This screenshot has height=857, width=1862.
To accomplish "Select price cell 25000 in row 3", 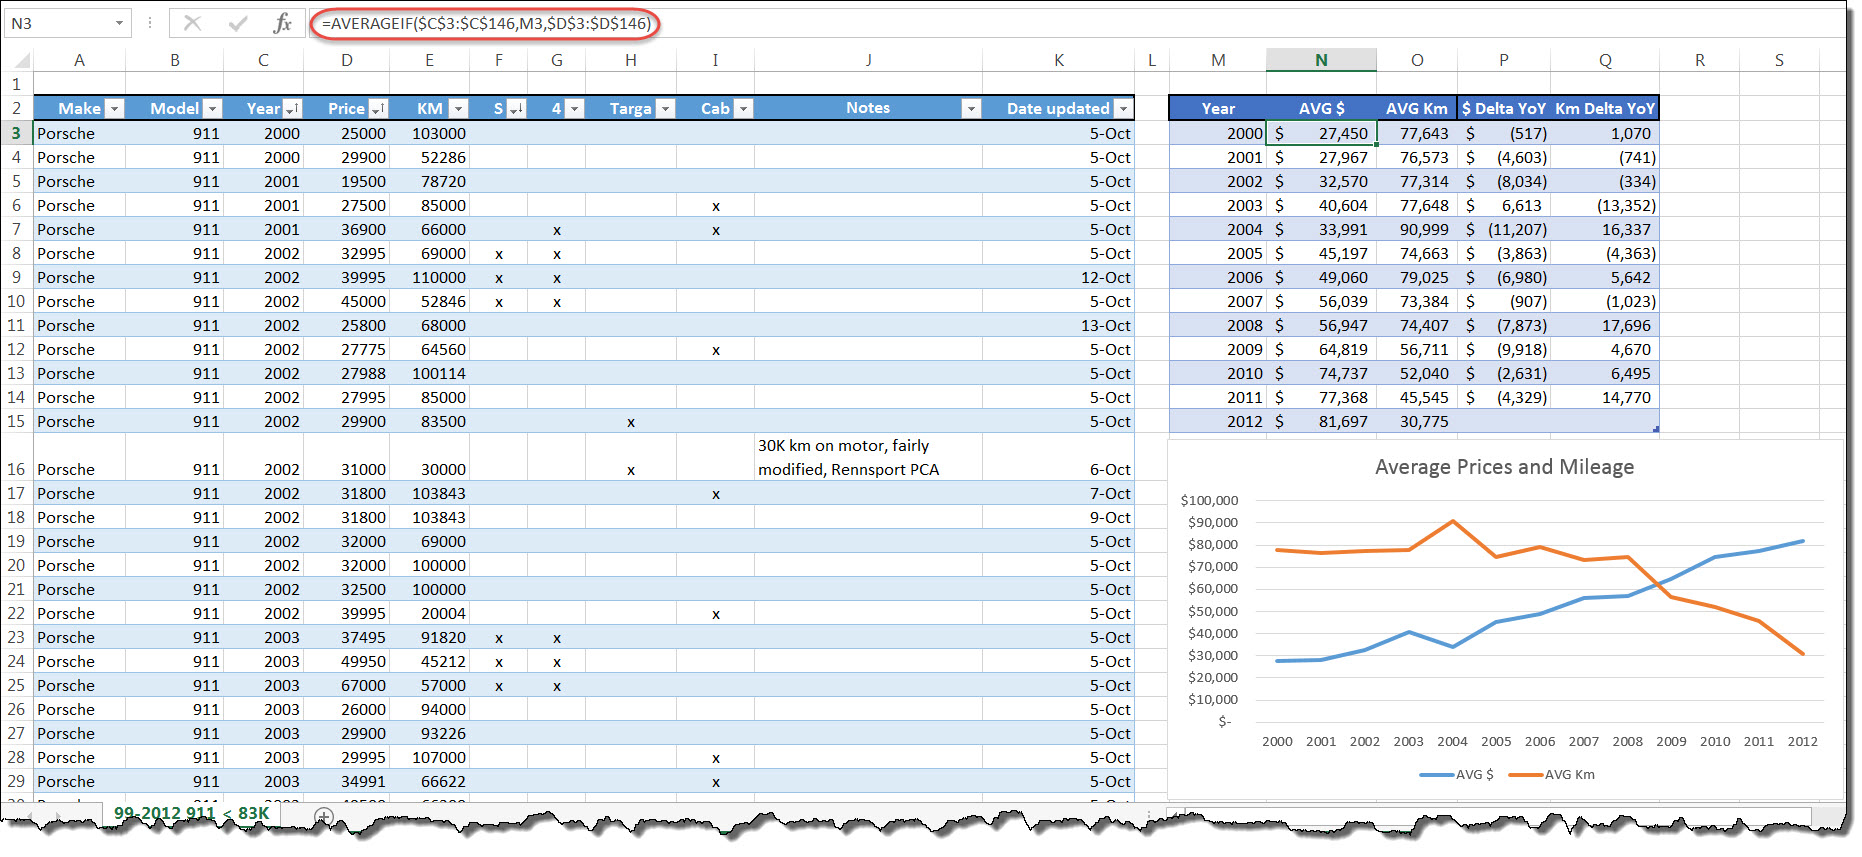I will (x=346, y=133).
